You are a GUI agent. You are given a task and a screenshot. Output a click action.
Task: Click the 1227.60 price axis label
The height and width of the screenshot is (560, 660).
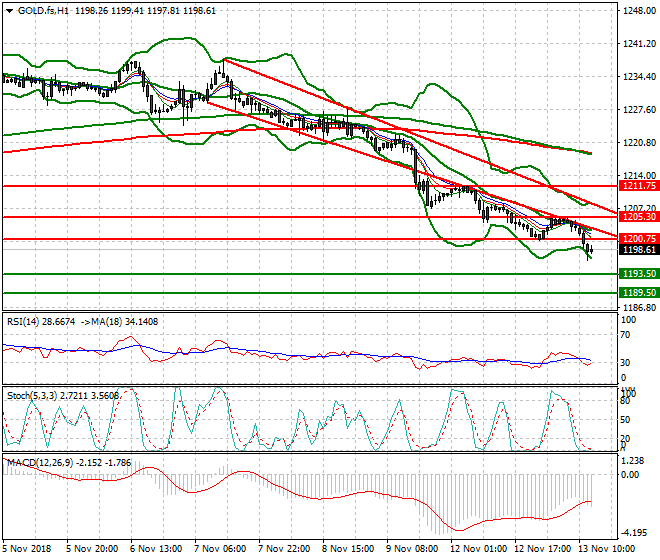tap(637, 110)
